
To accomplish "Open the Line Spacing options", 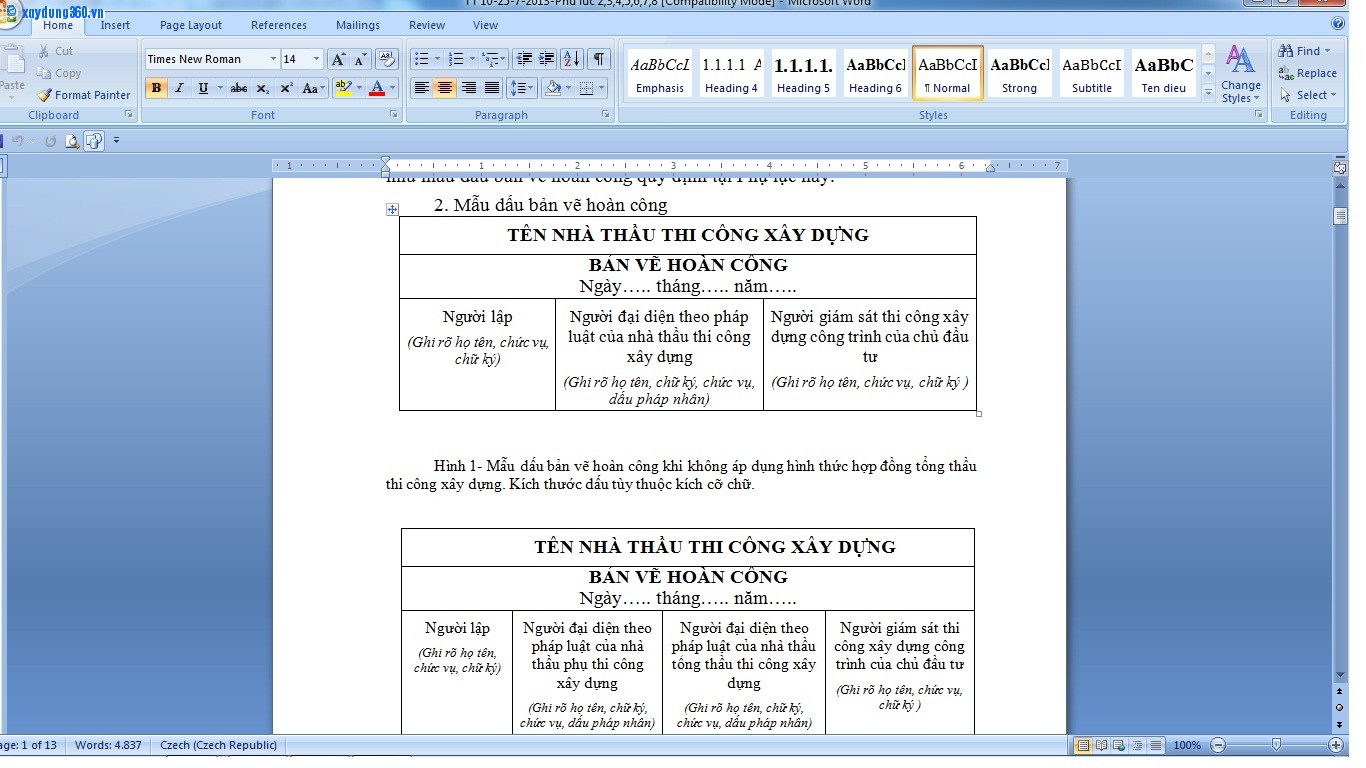I will (522, 88).
